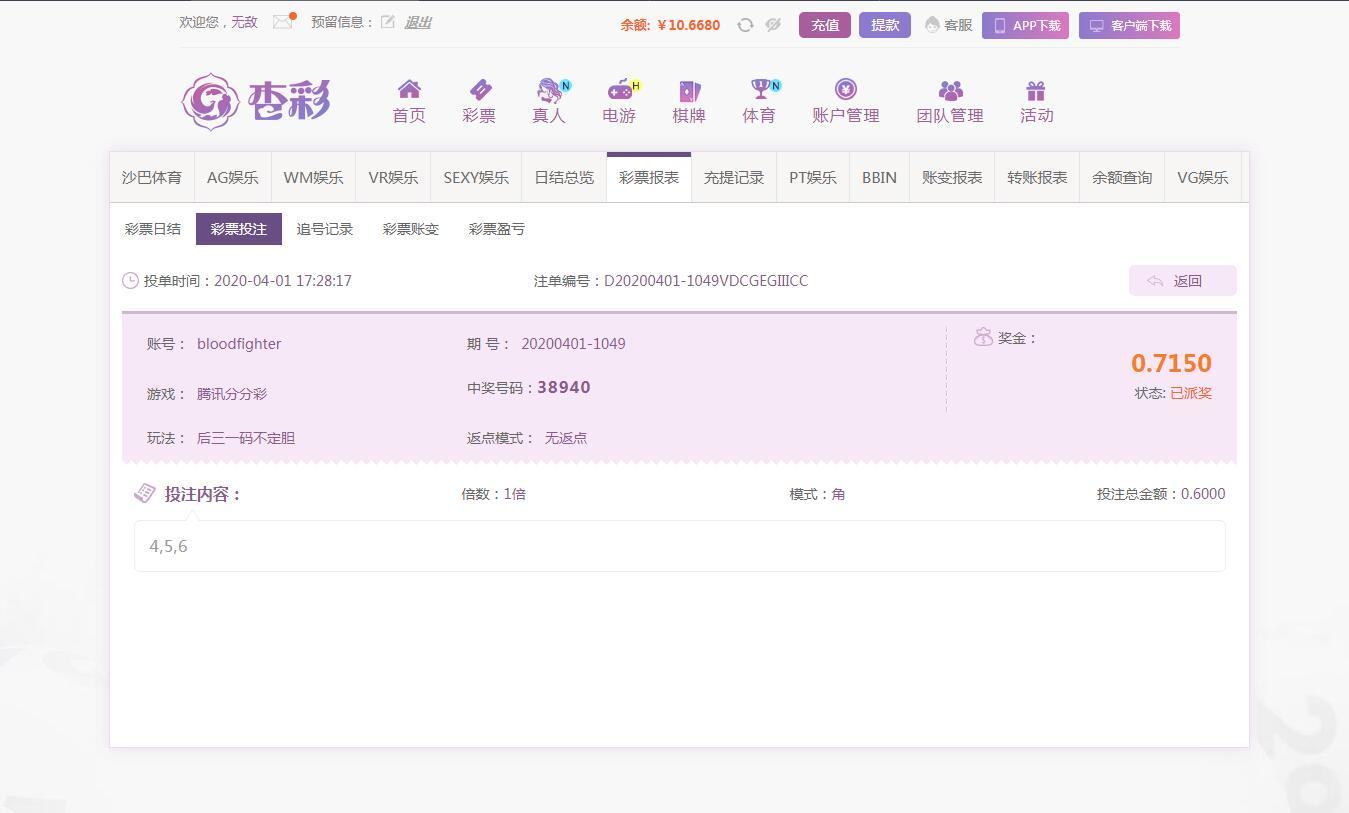The height and width of the screenshot is (813, 1349).
Task: Refresh the account balance
Action: pos(745,25)
